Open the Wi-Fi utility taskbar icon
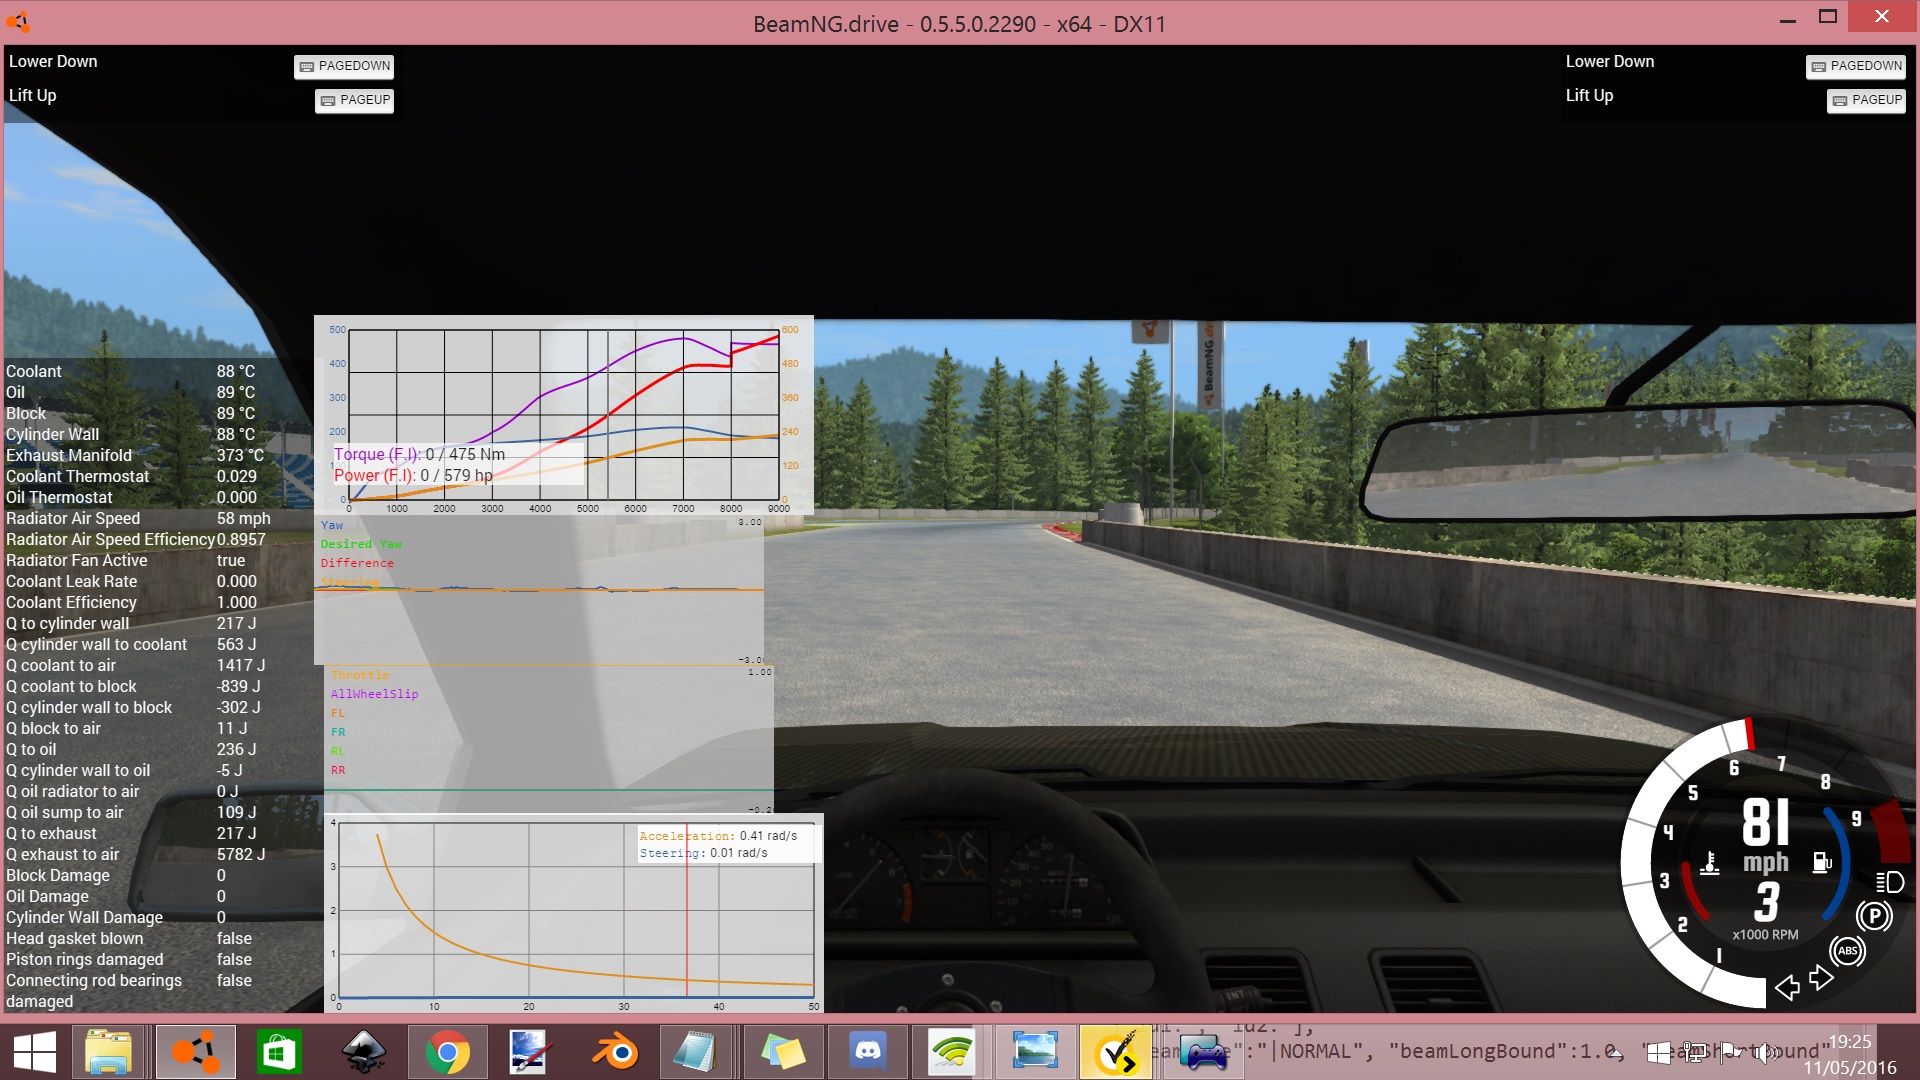Viewport: 1920px width, 1080px height. tap(952, 1053)
